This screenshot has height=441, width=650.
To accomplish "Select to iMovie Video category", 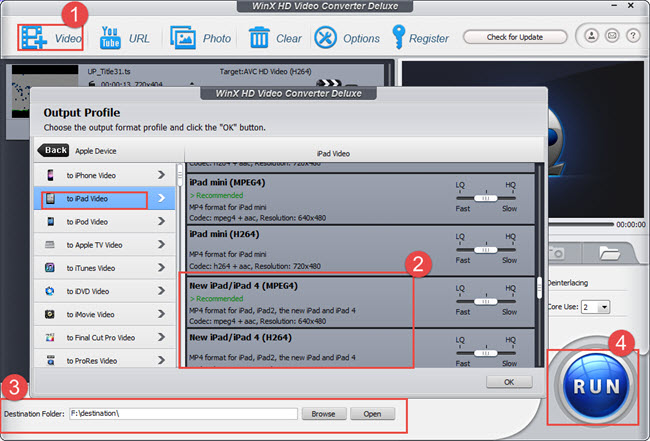I will pos(104,314).
